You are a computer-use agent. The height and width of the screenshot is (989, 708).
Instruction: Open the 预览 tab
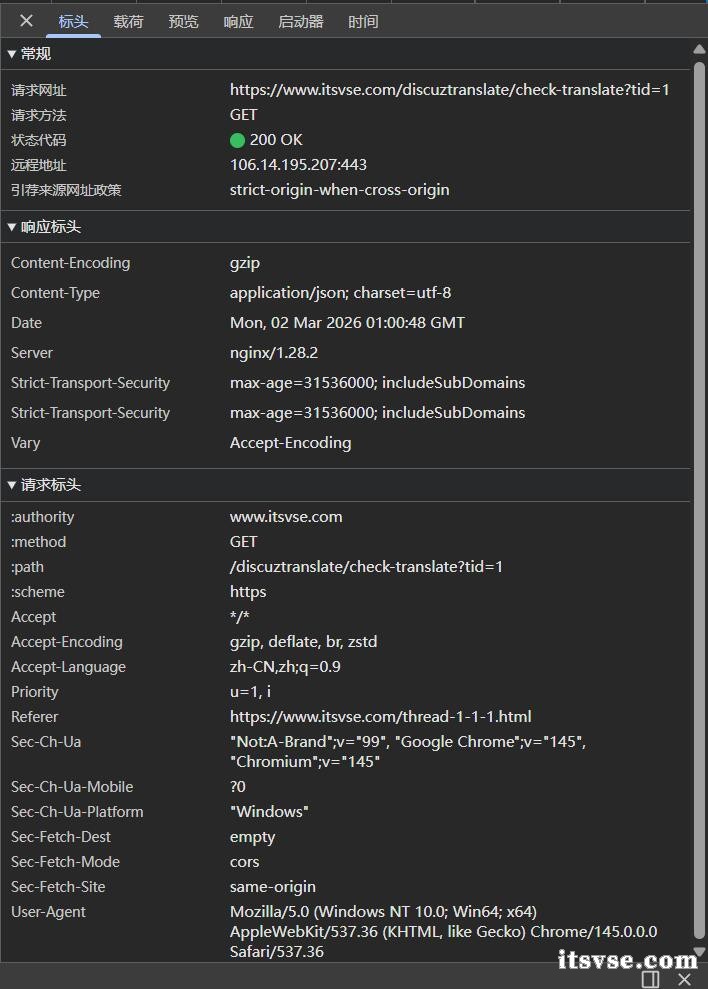[x=183, y=21]
